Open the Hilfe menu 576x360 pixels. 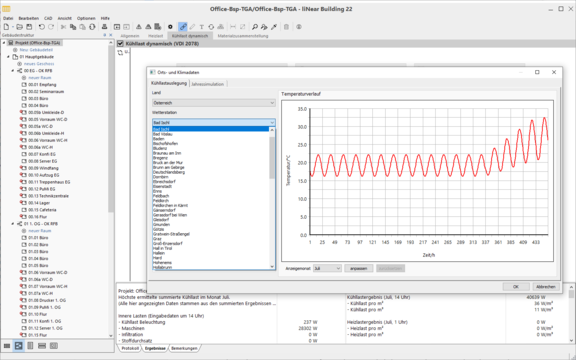pos(105,18)
